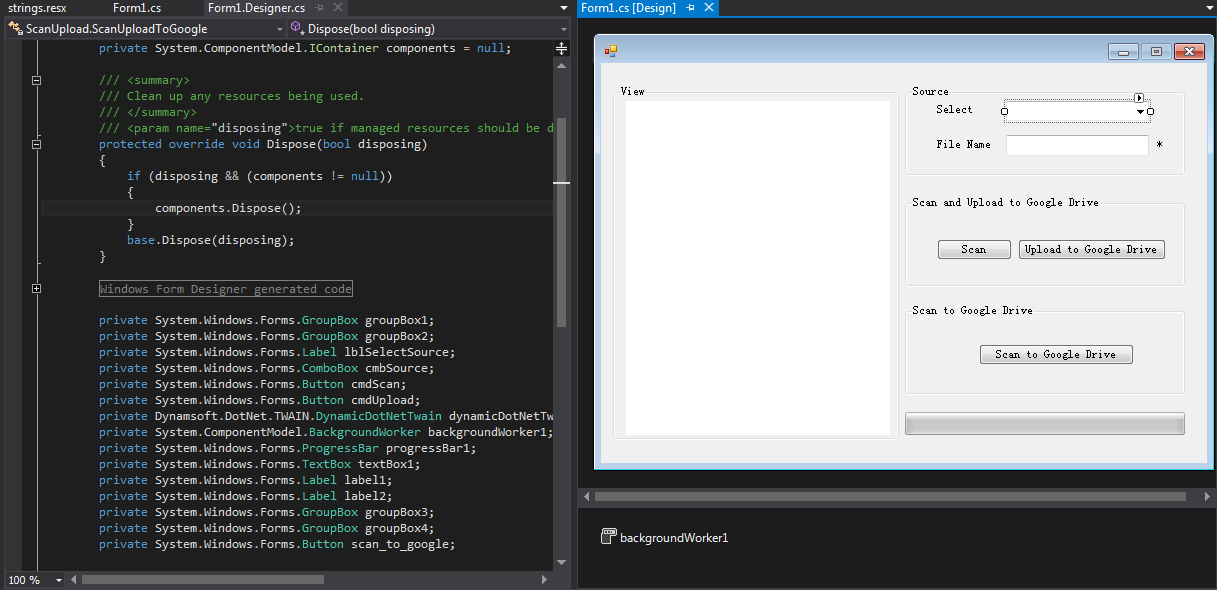Collapse the summary comment block in the editor
The height and width of the screenshot is (590, 1217).
pyautogui.click(x=36, y=80)
